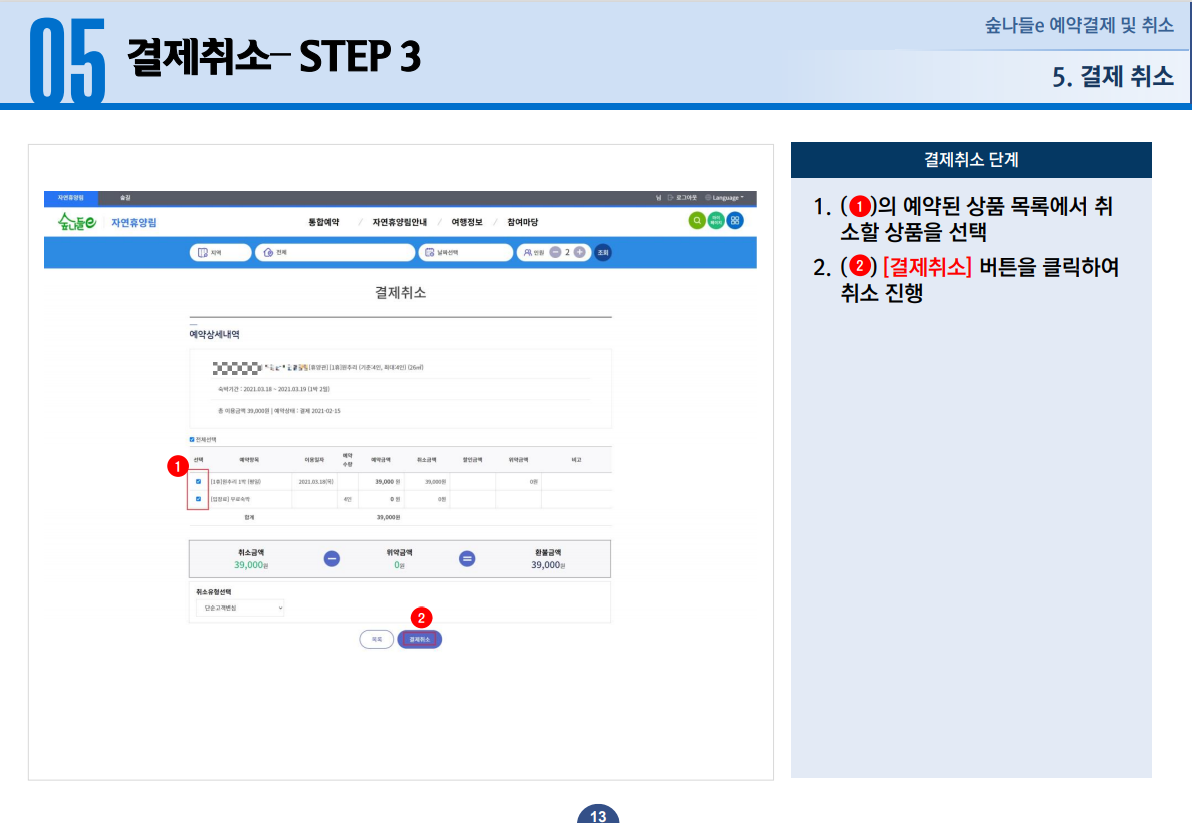
Task: Click the 4인 quantity cell
Action: 347,499
